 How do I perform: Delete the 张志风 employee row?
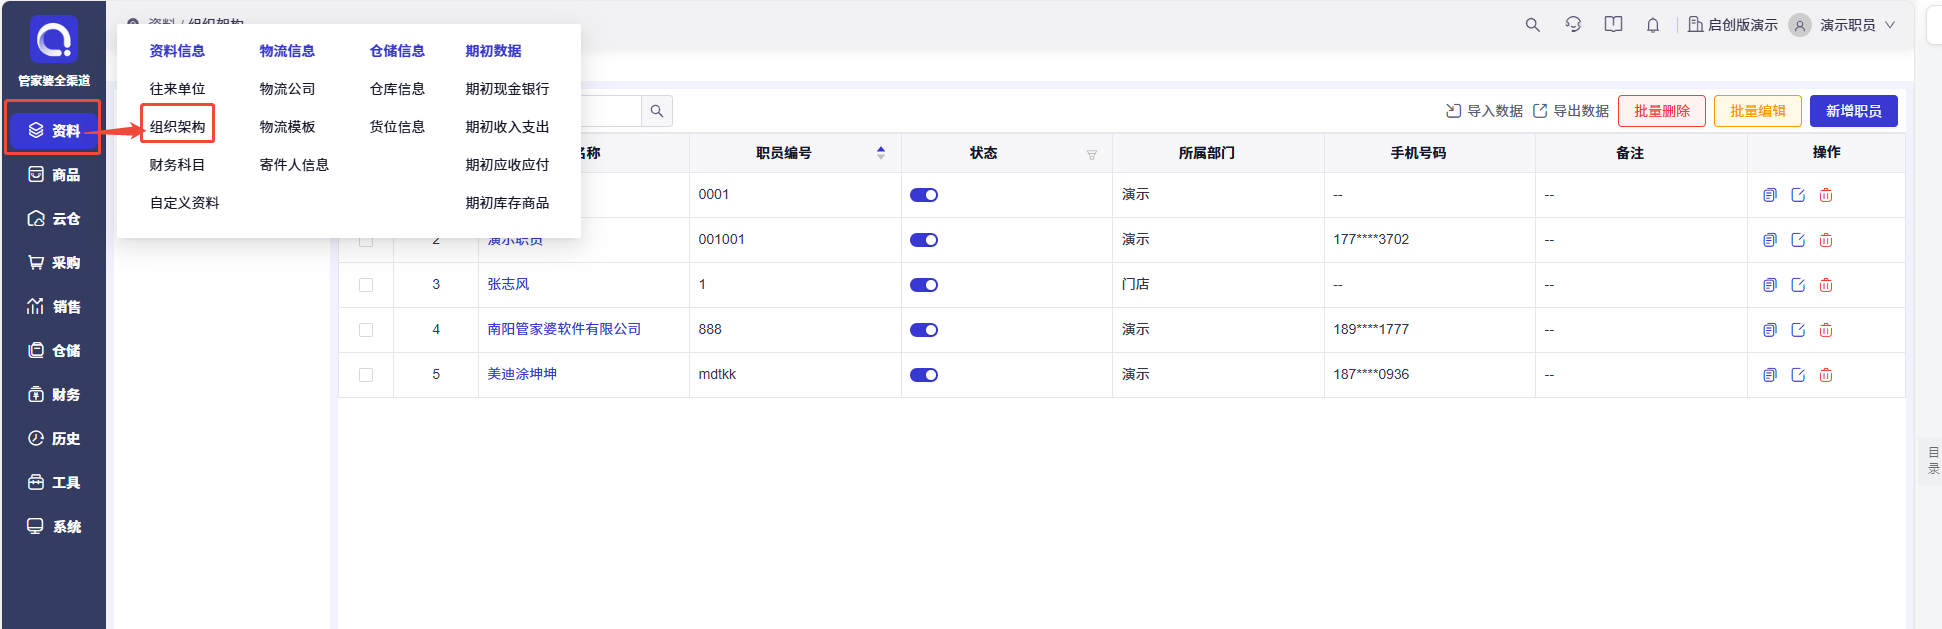pyautogui.click(x=1826, y=285)
